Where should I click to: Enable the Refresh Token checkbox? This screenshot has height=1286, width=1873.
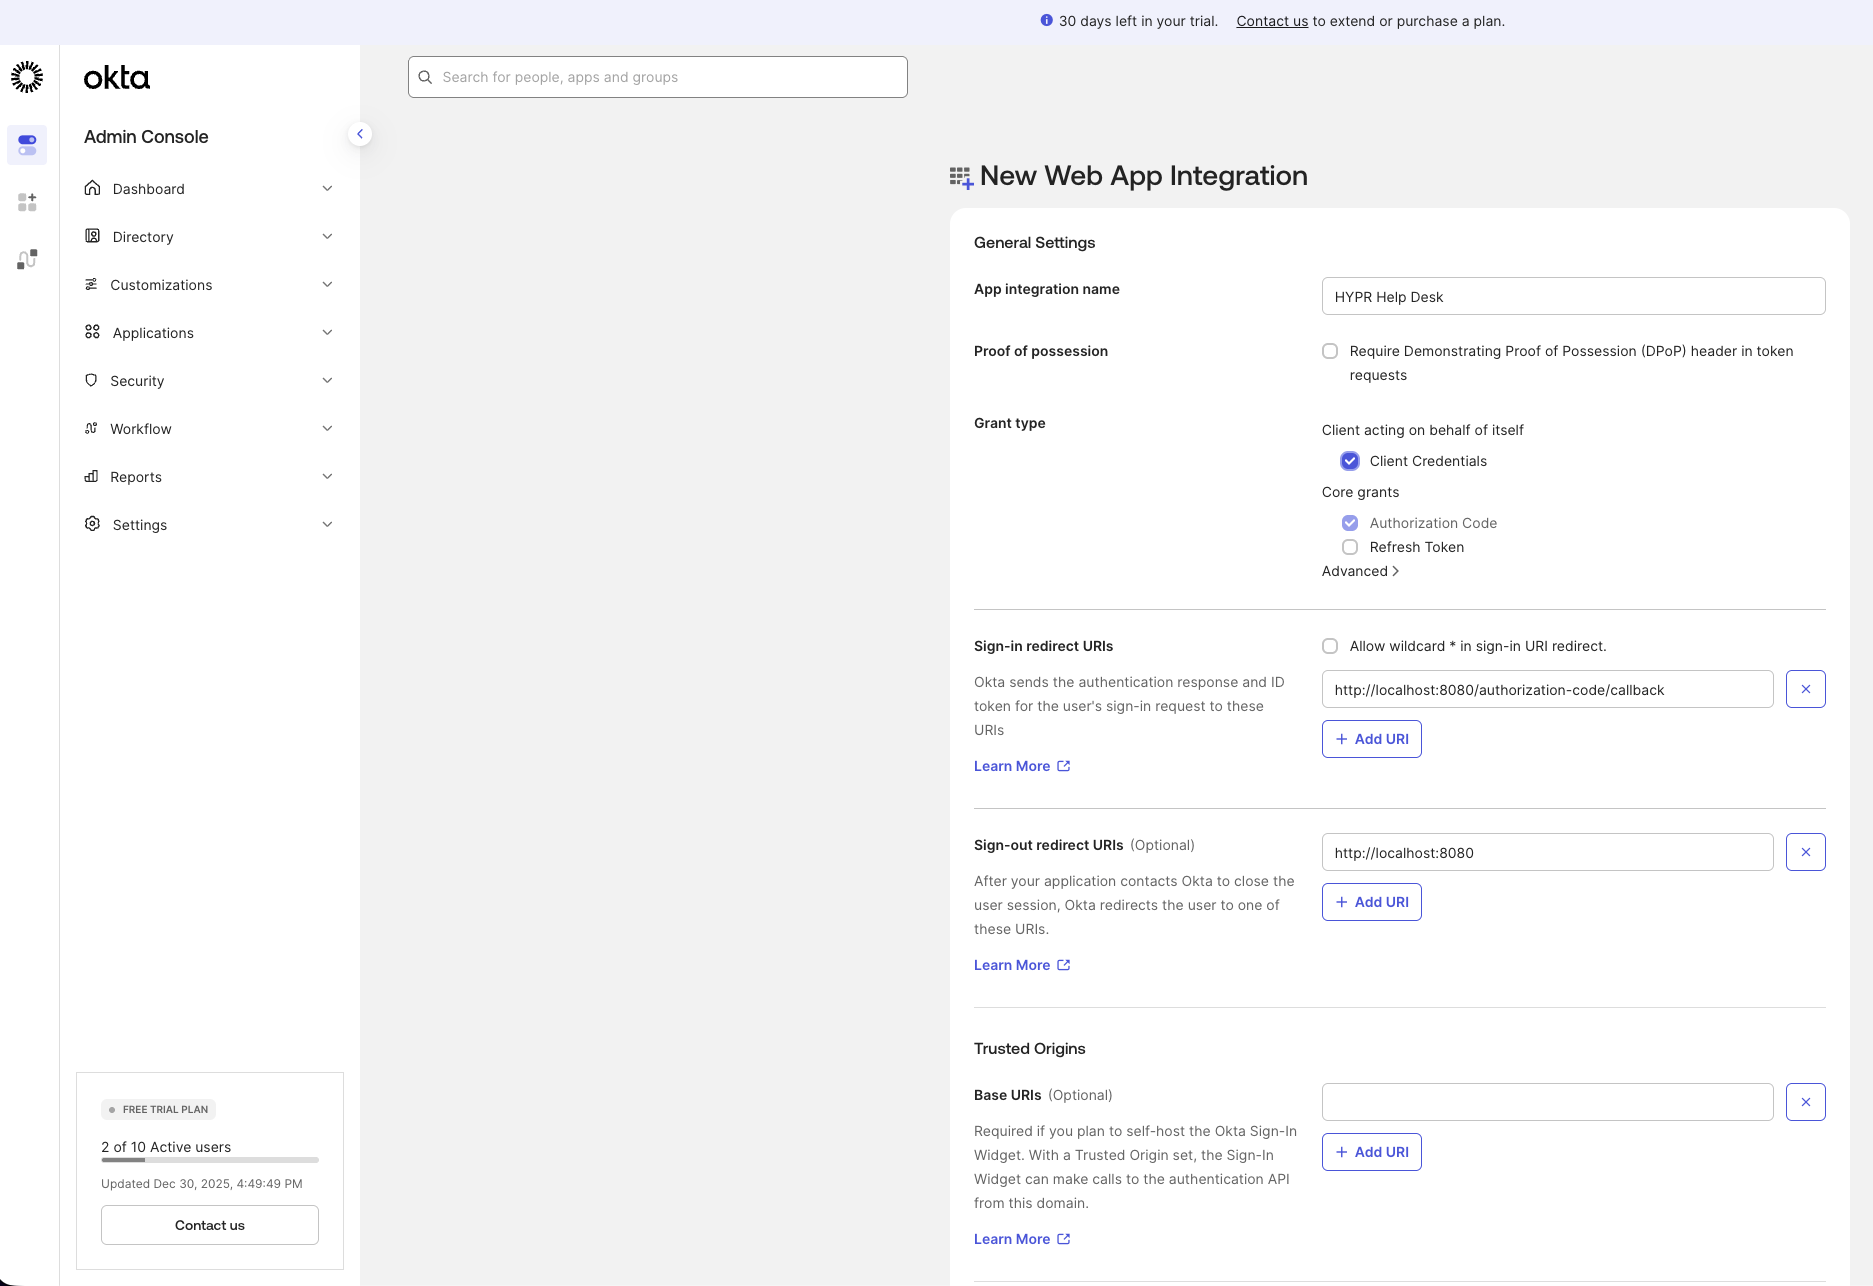(x=1350, y=547)
